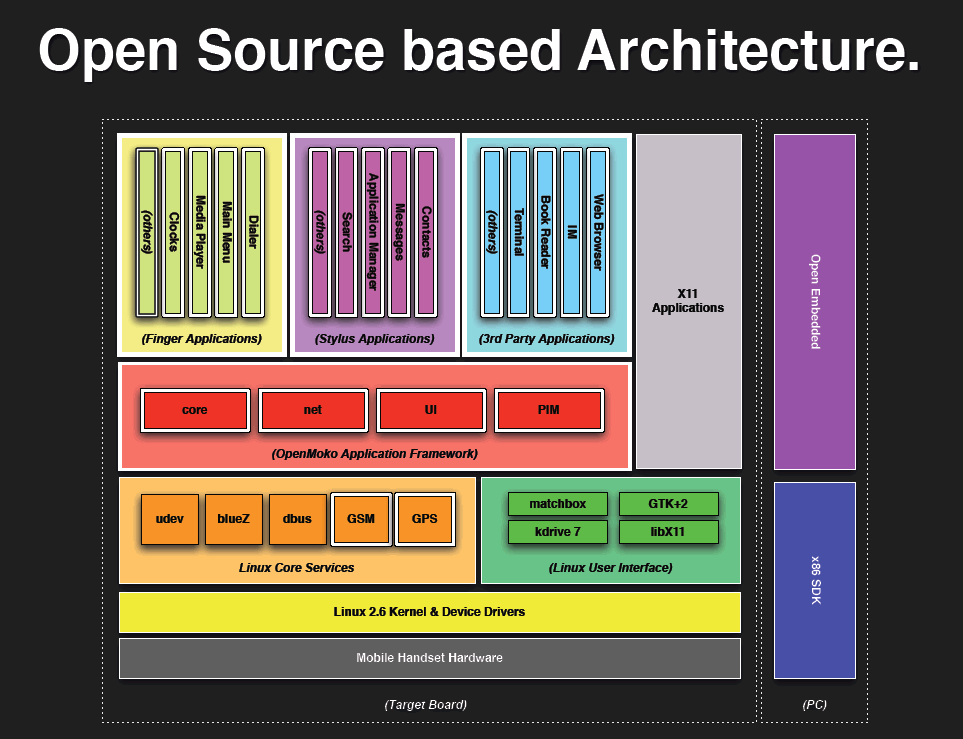
Task: Select the Web Browser vertical bar
Action: point(598,232)
